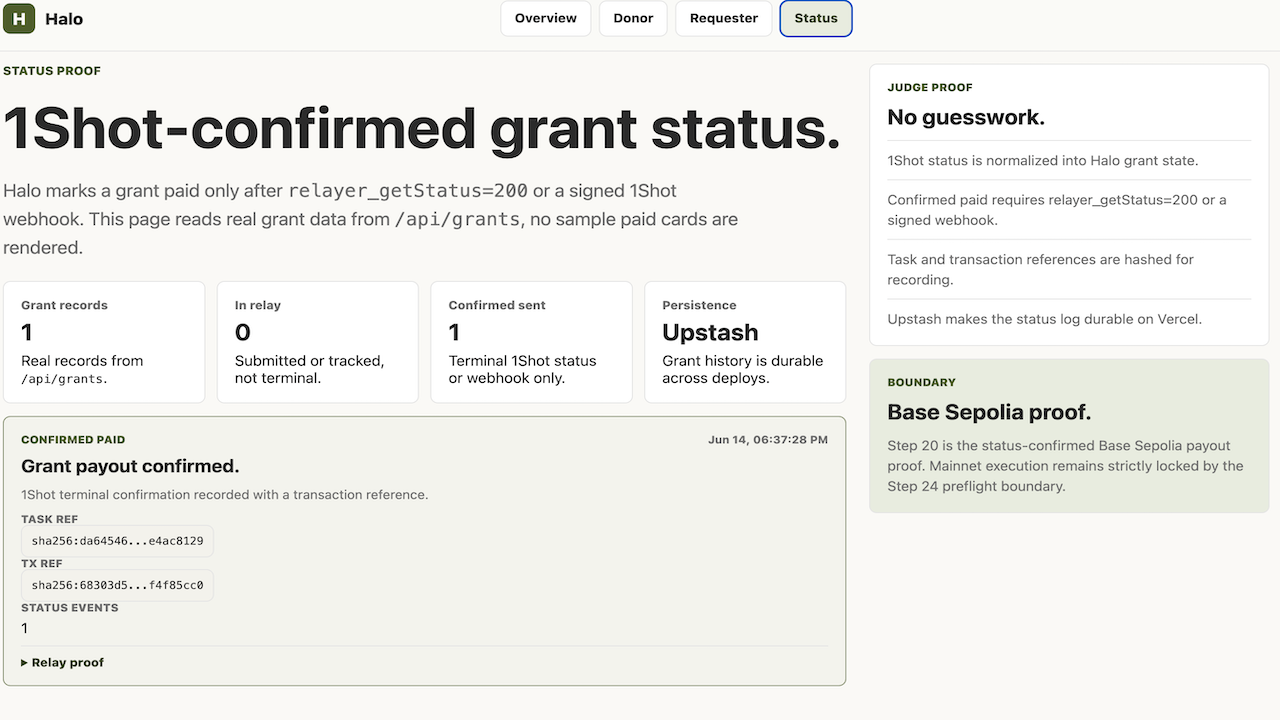Click the TASK REF label
This screenshot has height=720, width=1280.
coord(50,520)
